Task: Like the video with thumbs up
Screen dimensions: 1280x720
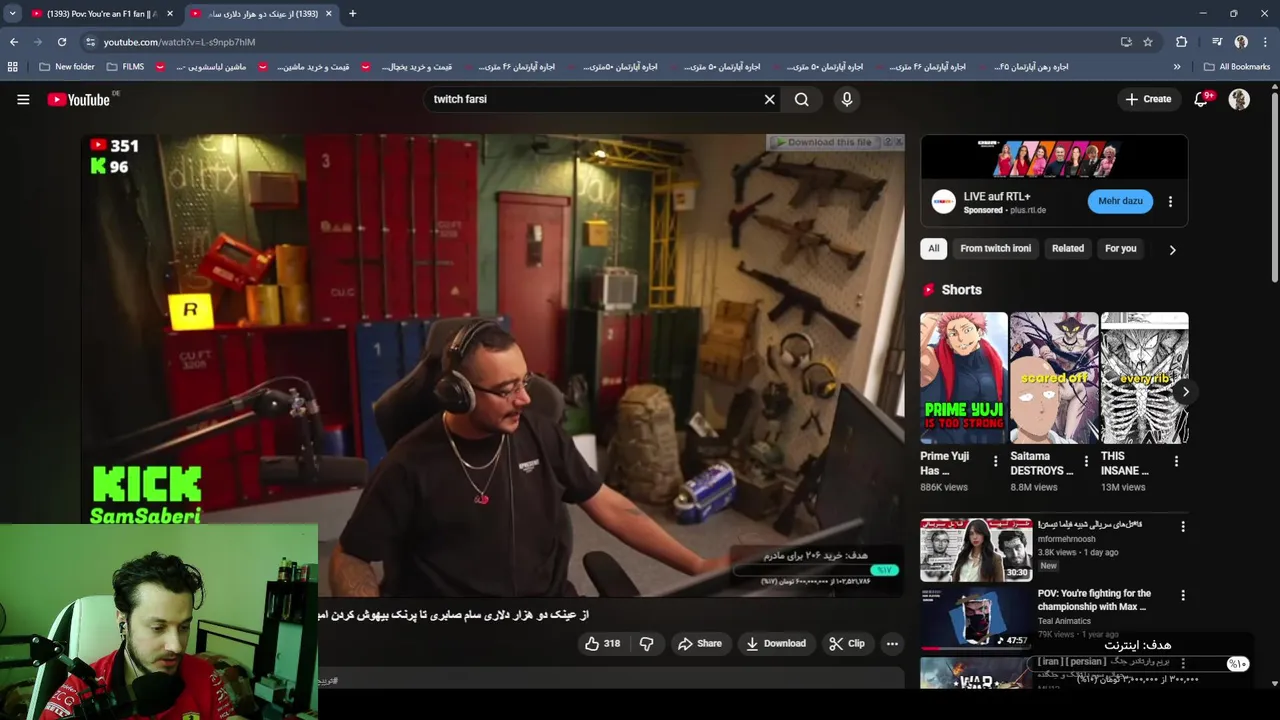Action: click(x=603, y=644)
